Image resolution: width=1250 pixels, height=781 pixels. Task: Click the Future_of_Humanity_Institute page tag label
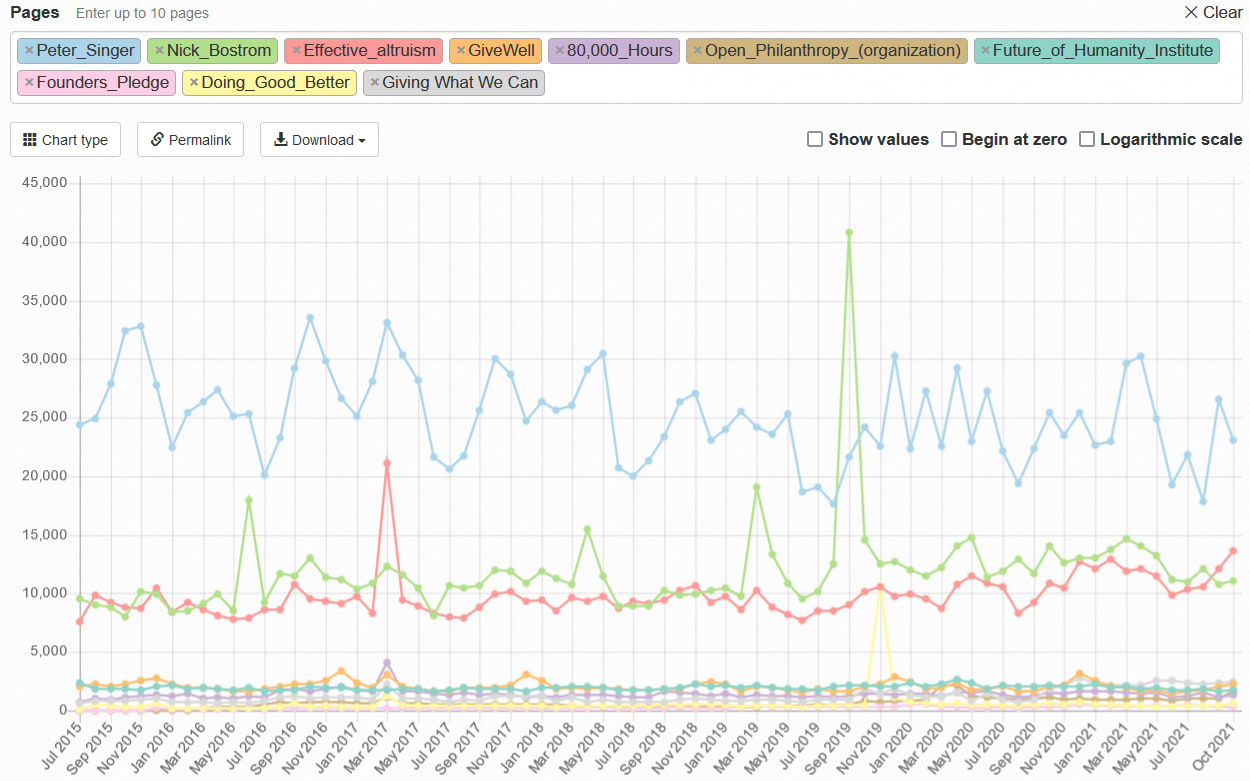tap(1103, 50)
